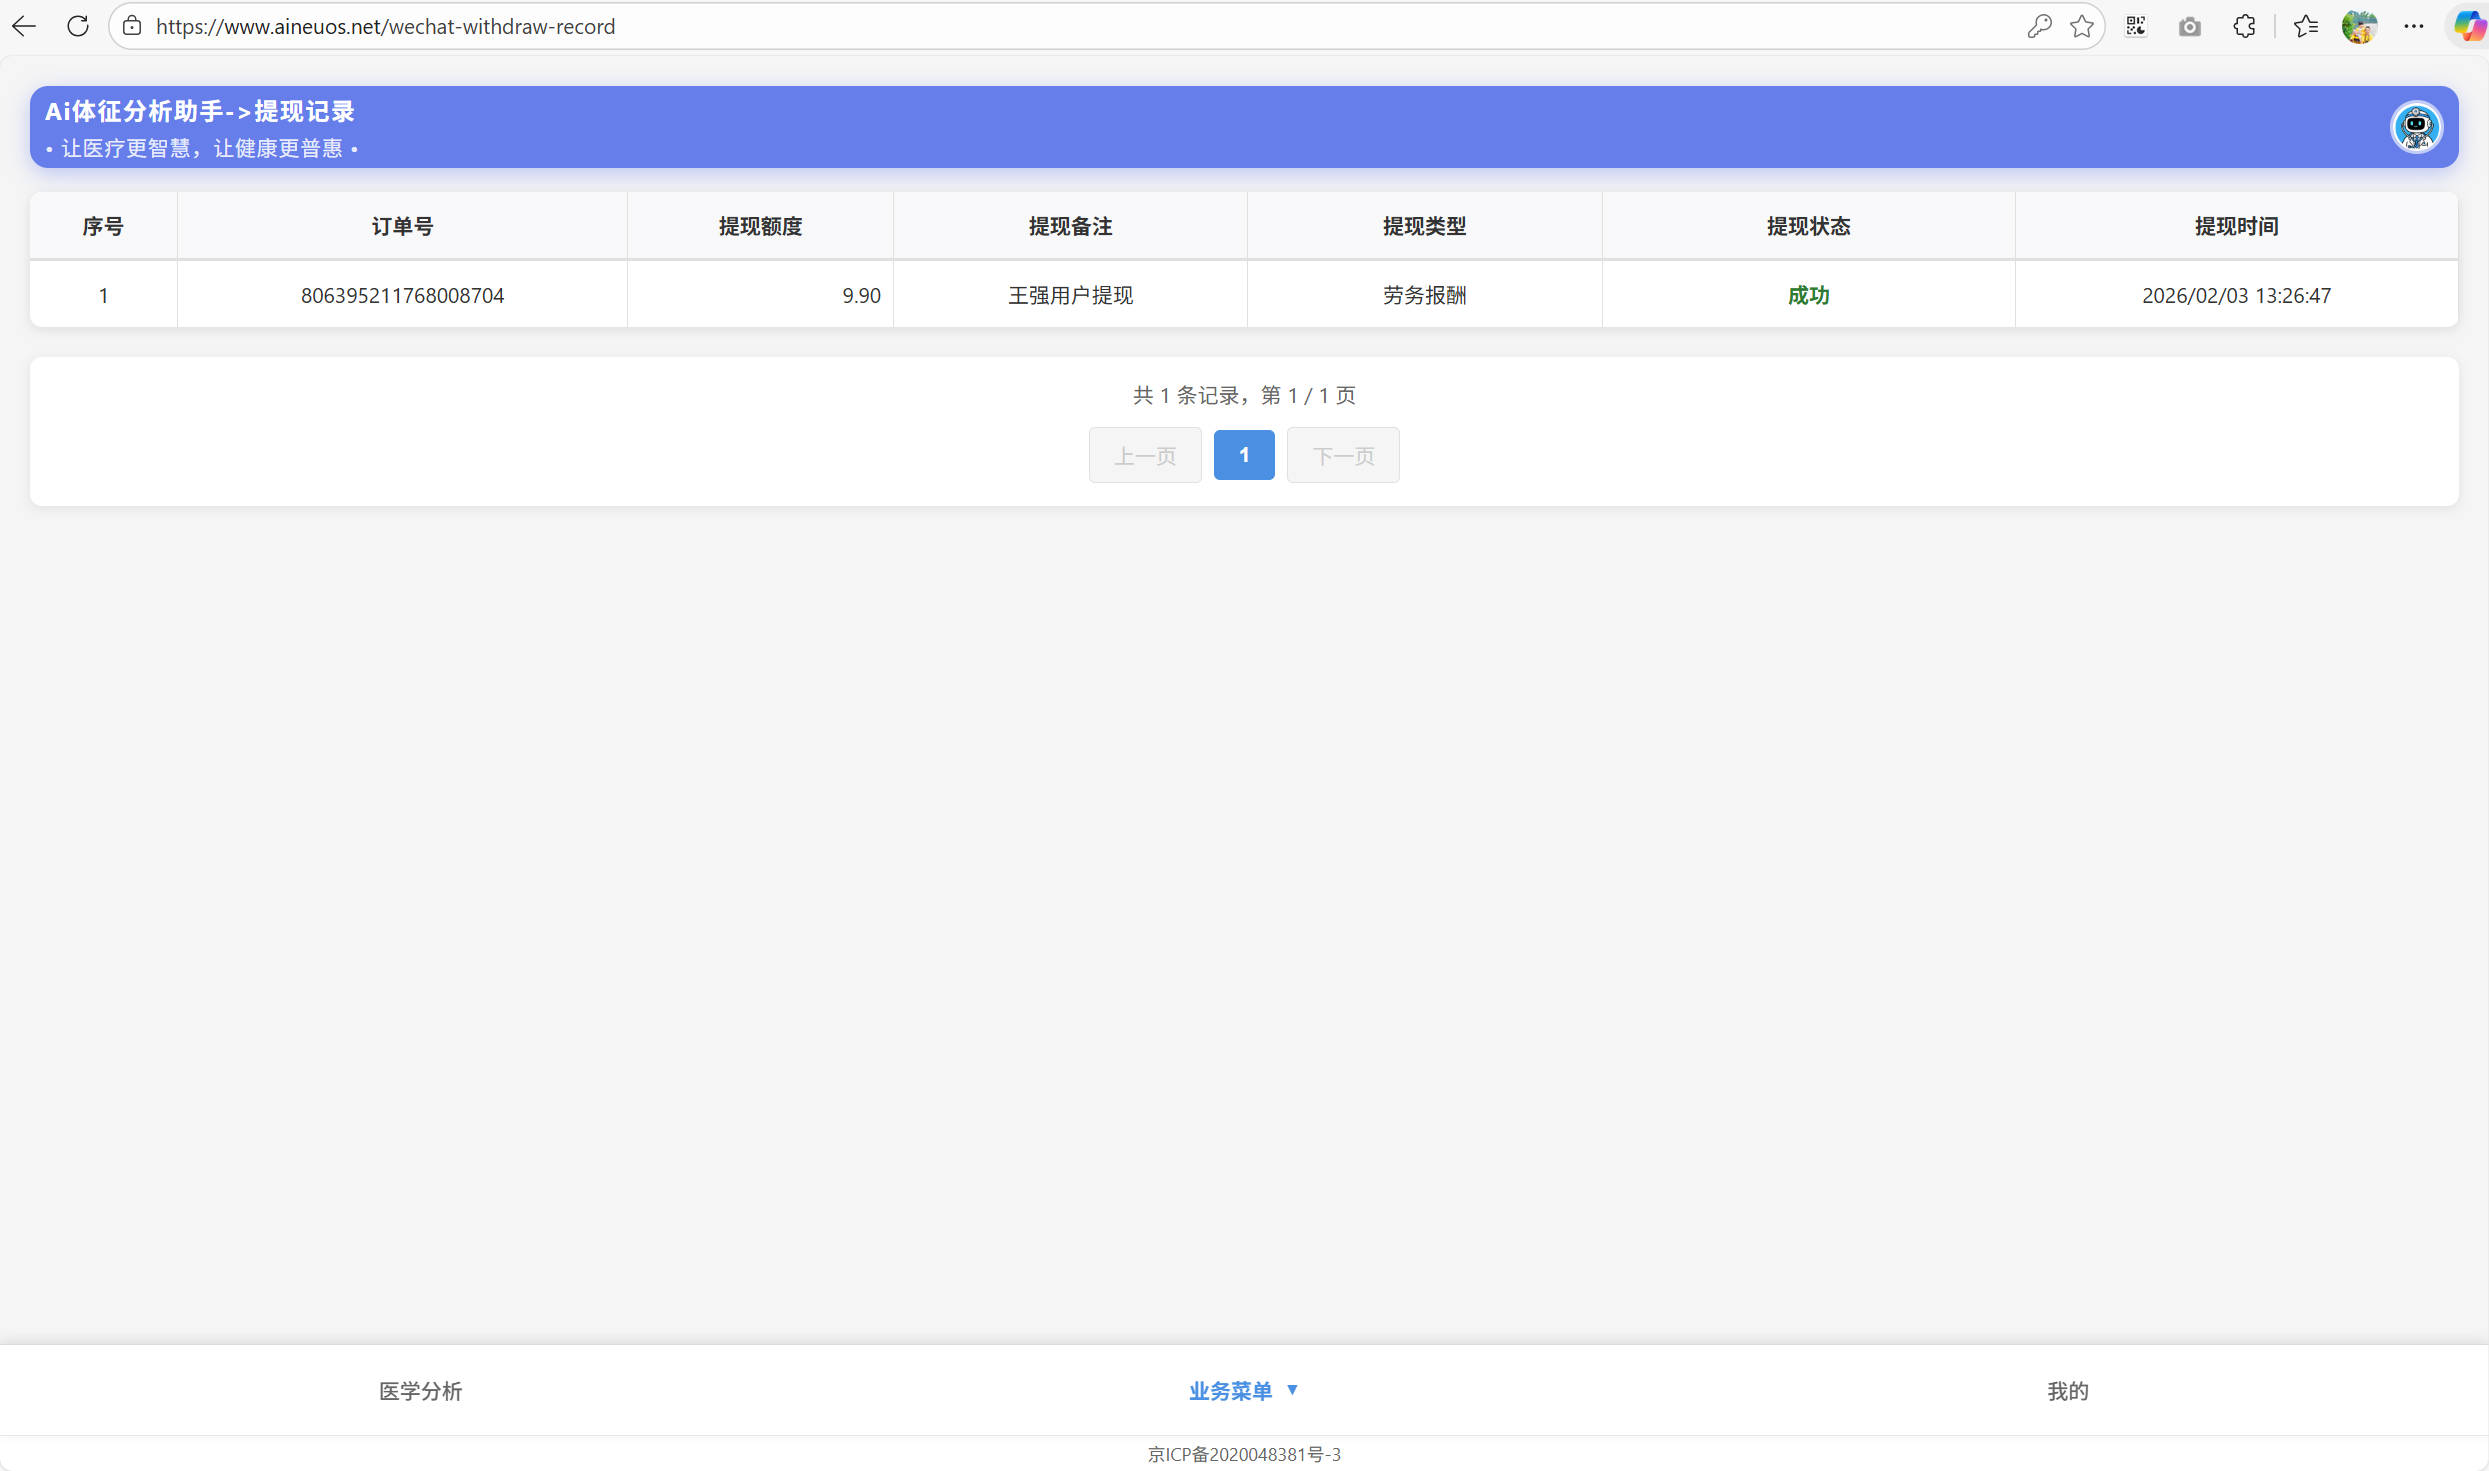
Task: Click the 上一页 pagination button
Action: coord(1145,456)
